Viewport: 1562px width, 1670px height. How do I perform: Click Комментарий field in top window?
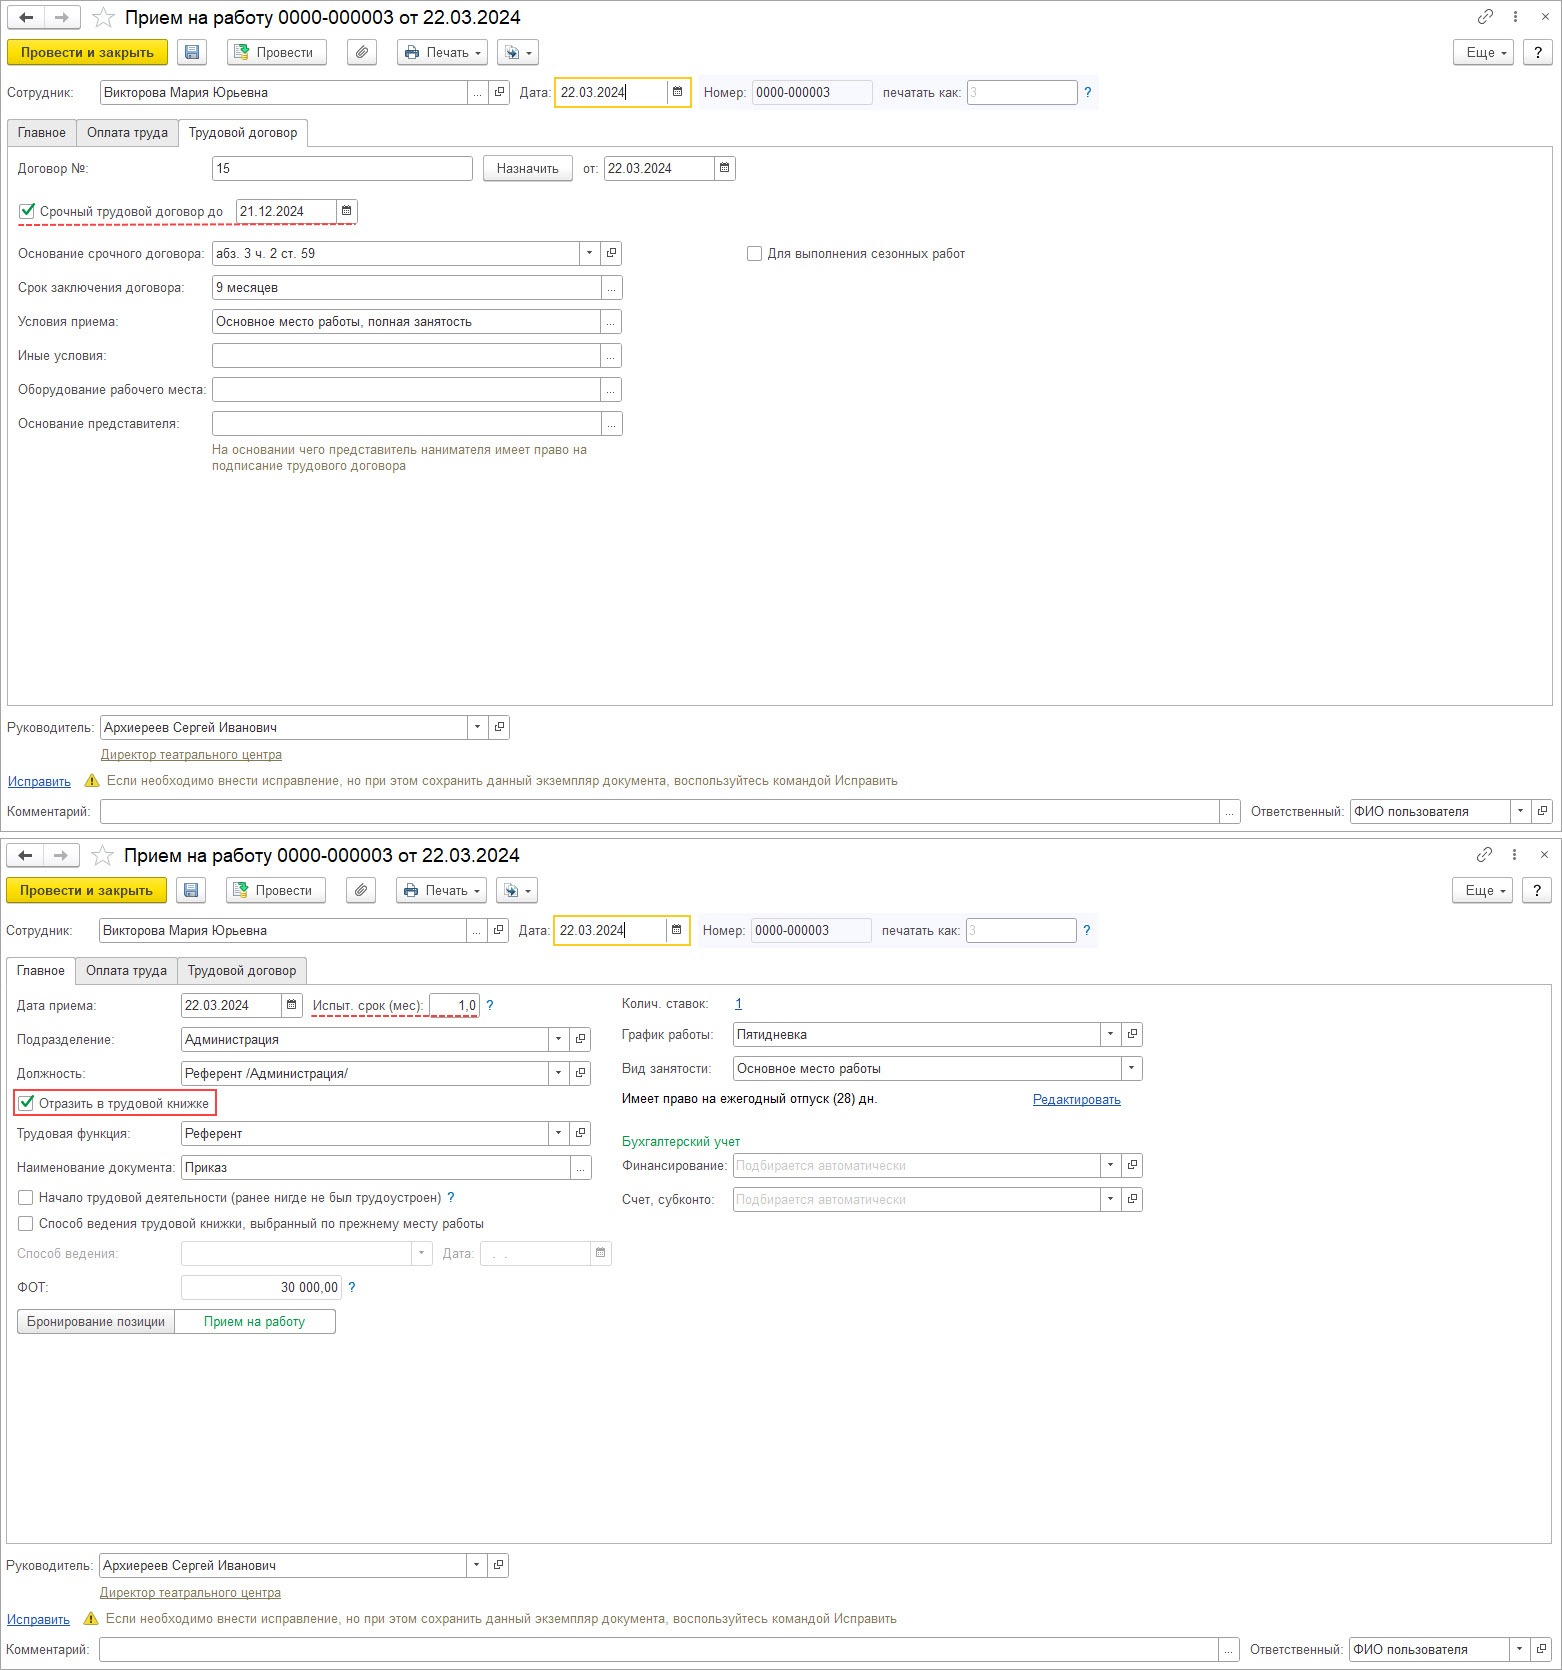(x=660, y=811)
